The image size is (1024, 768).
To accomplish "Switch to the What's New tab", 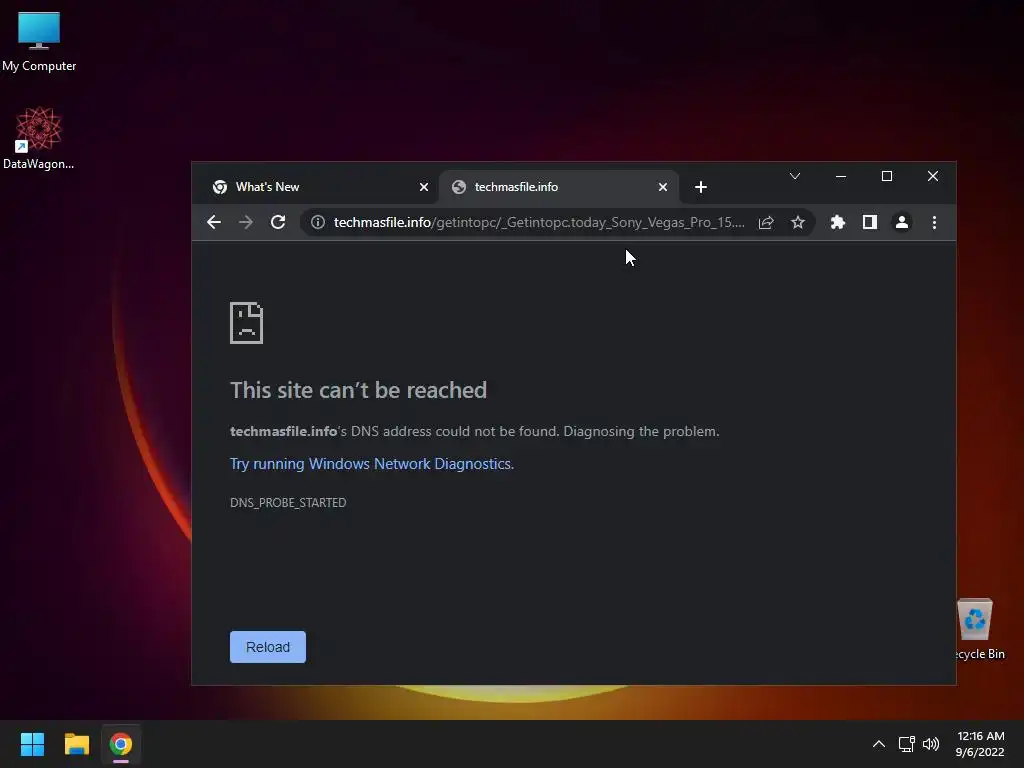I will tap(319, 187).
